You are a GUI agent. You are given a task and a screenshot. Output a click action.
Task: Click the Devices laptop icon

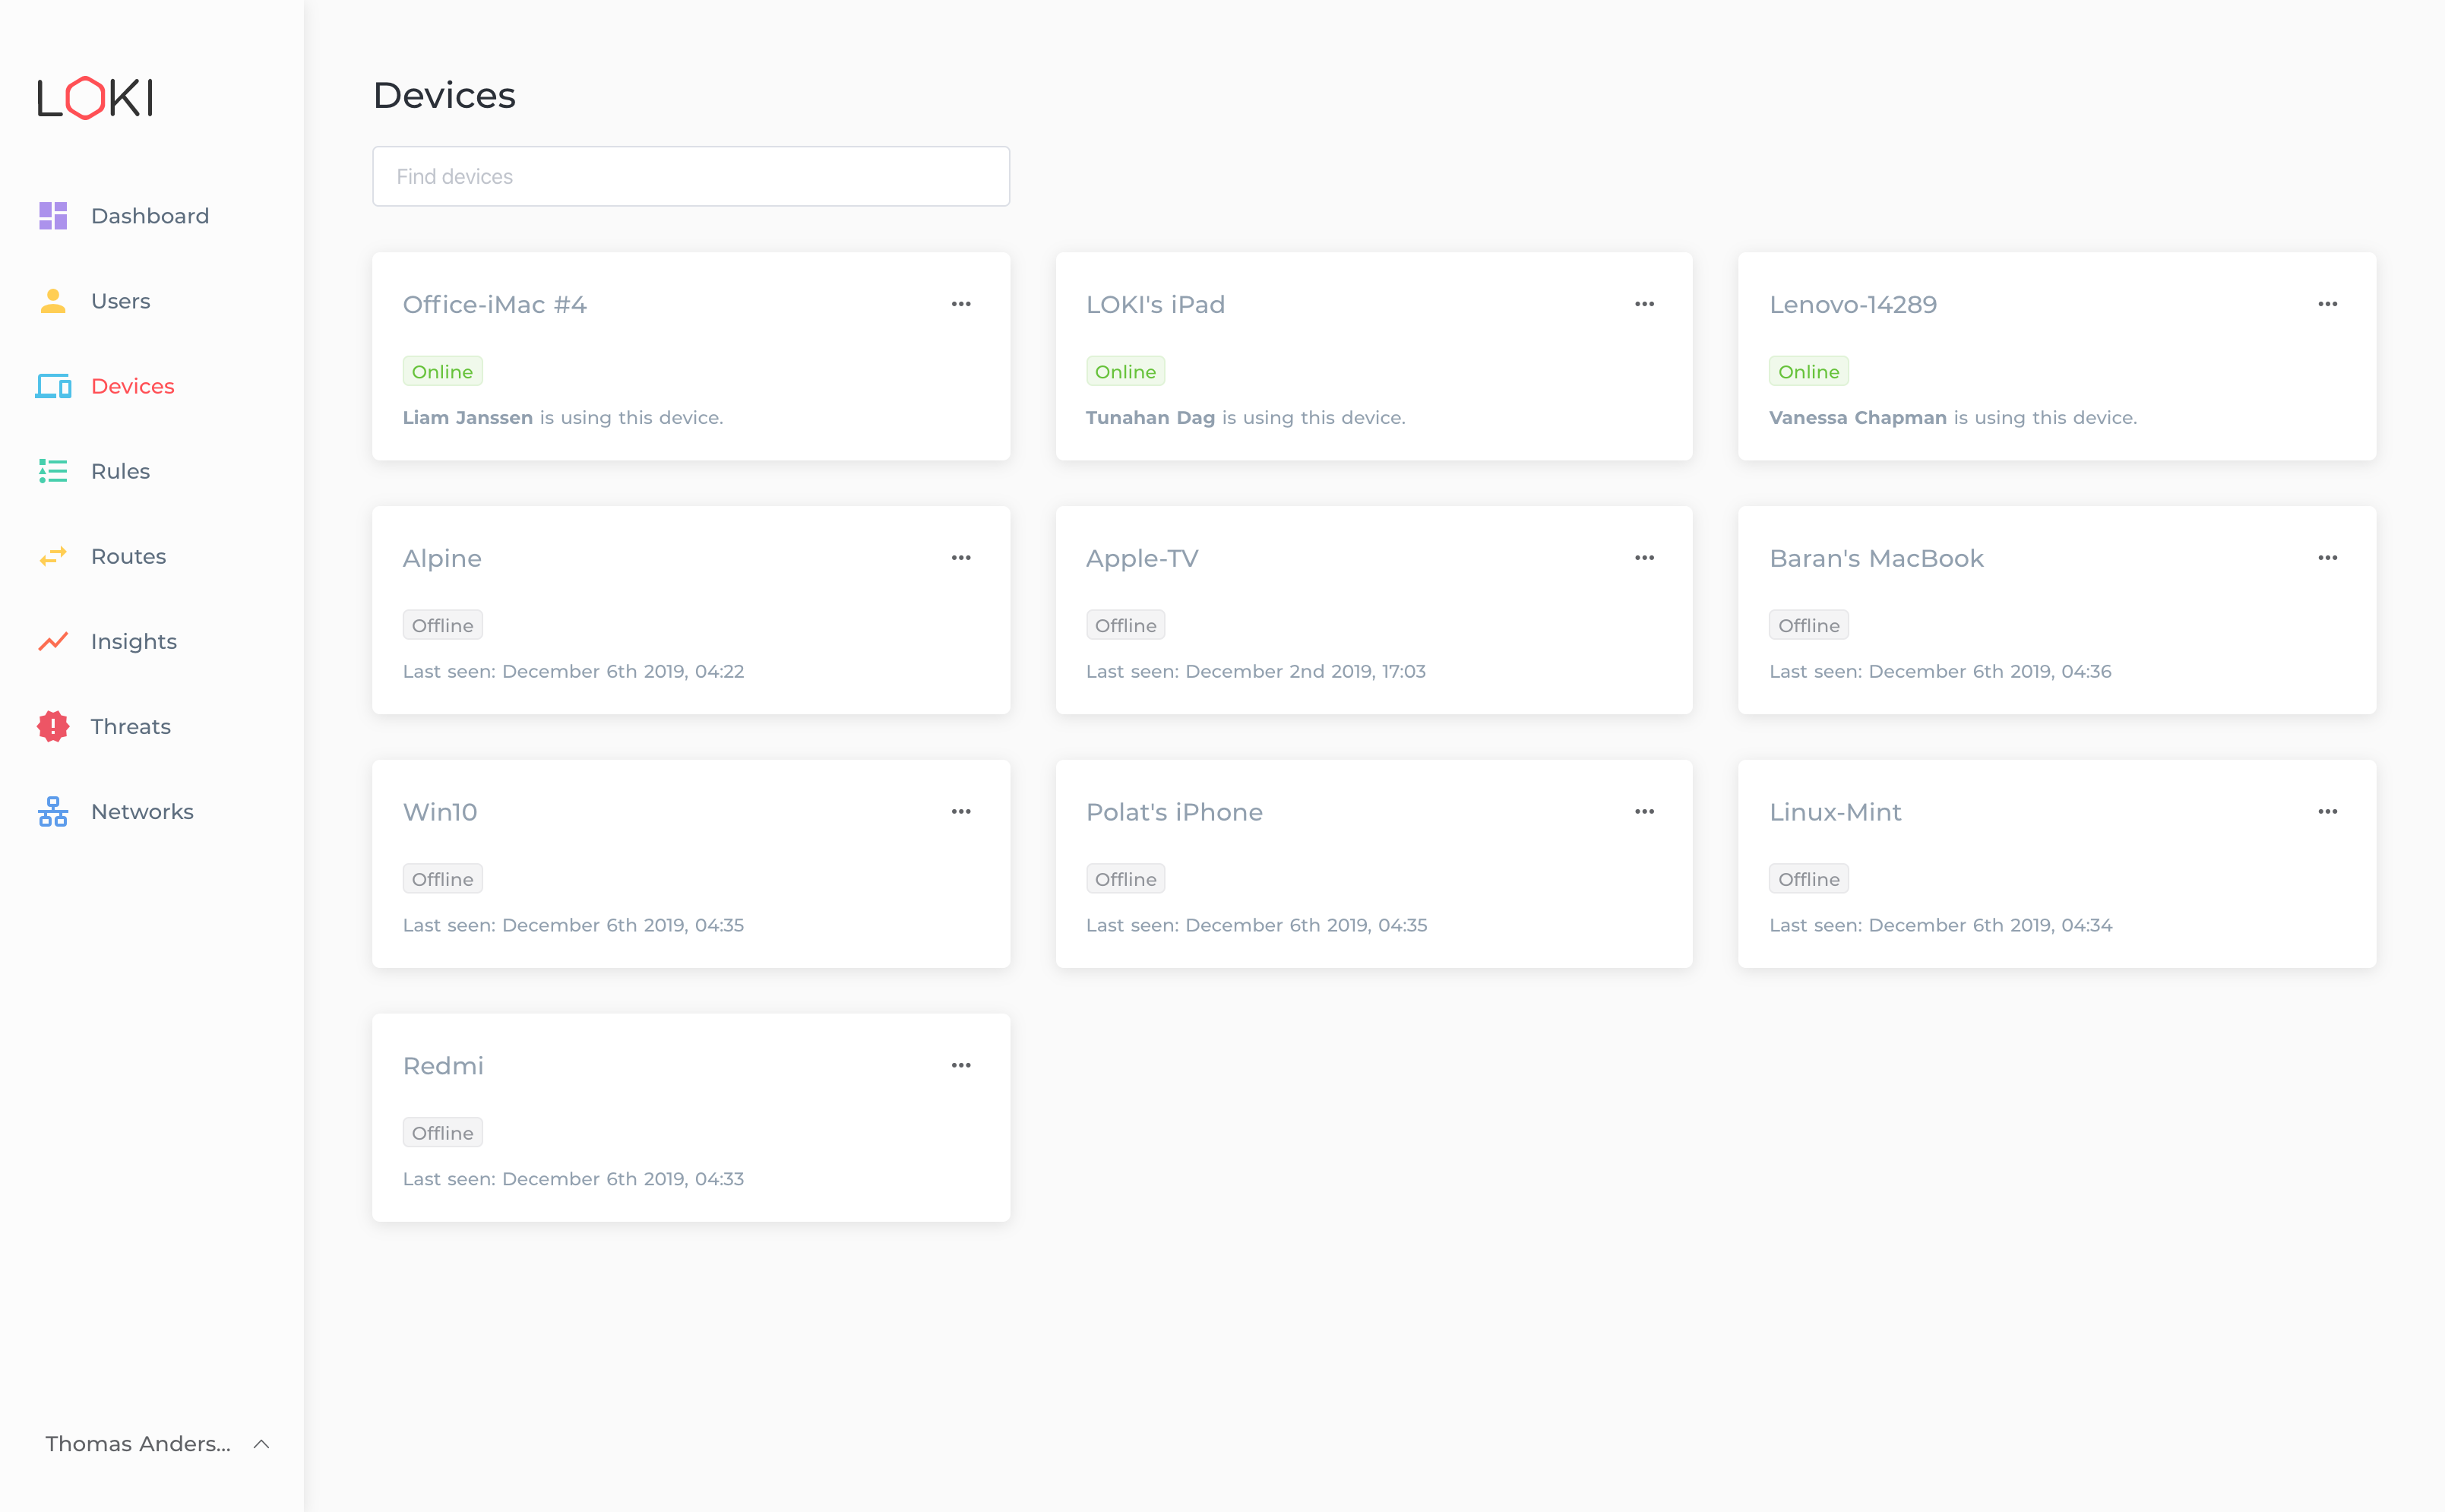53,386
